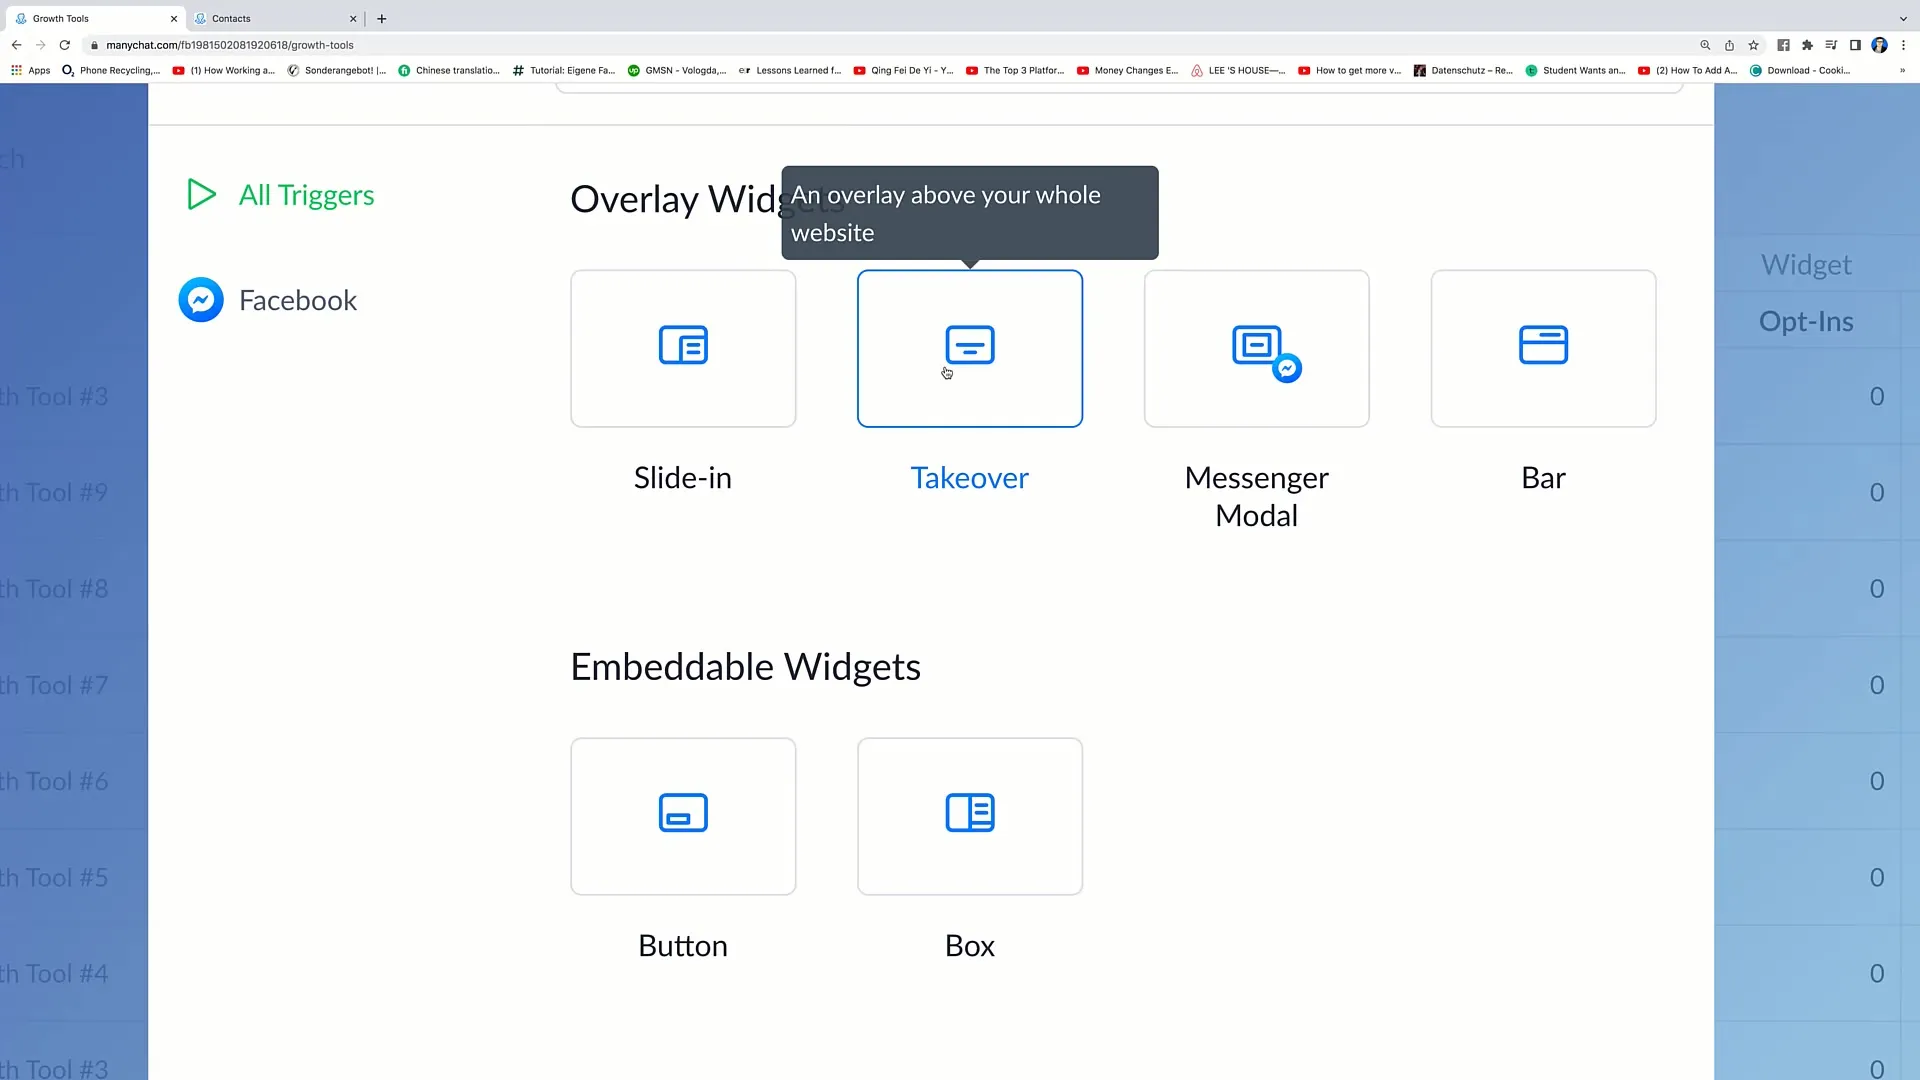Open browser zoom magnifier icon
1920x1080 pixels.
coord(1705,45)
